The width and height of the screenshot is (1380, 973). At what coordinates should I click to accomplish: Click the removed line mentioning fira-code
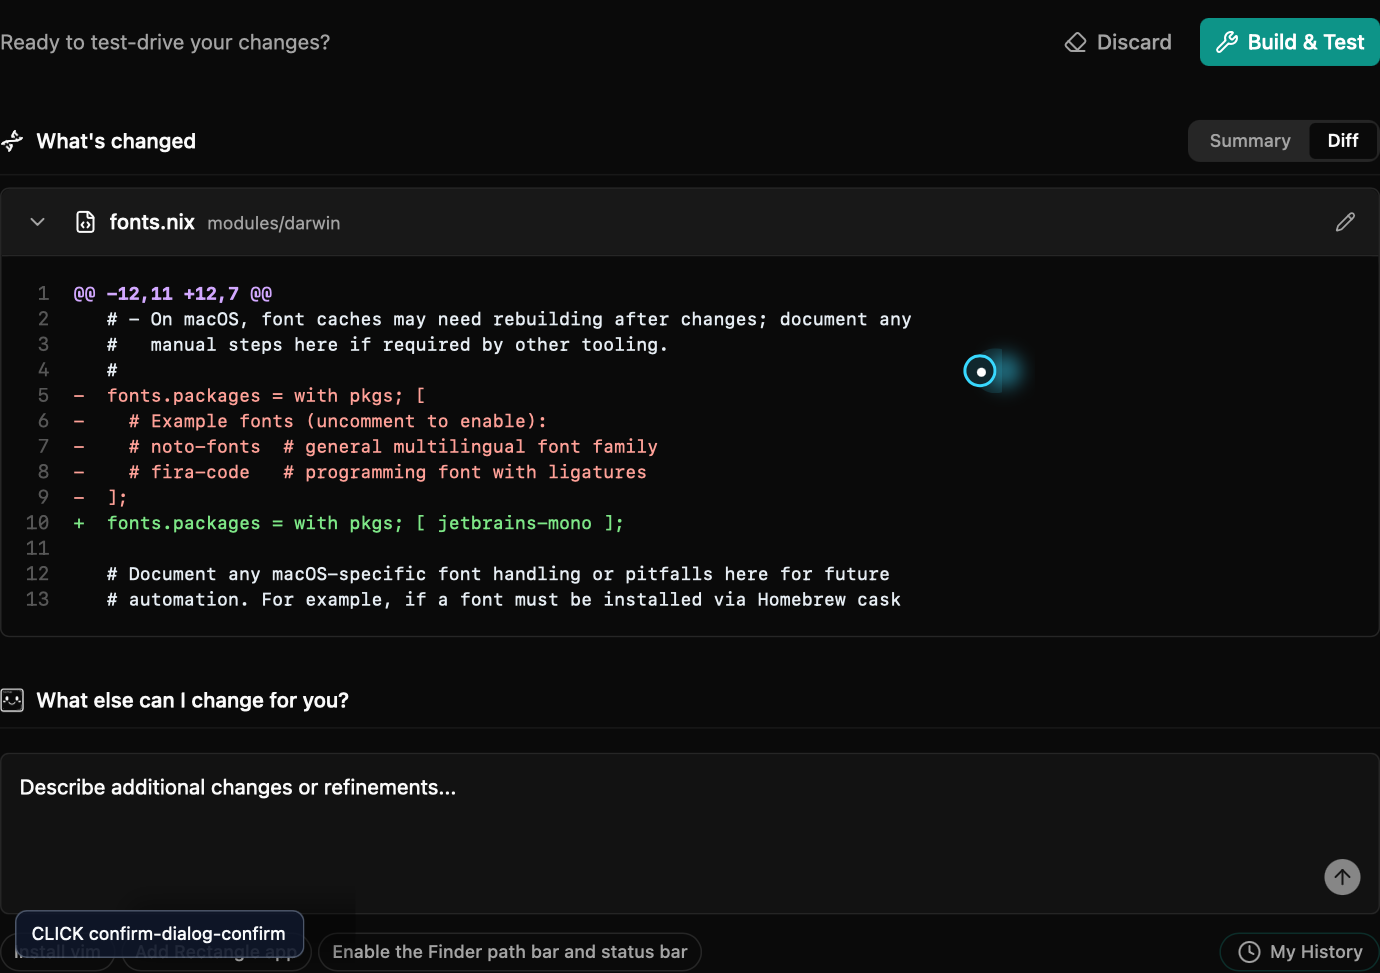[x=387, y=472]
